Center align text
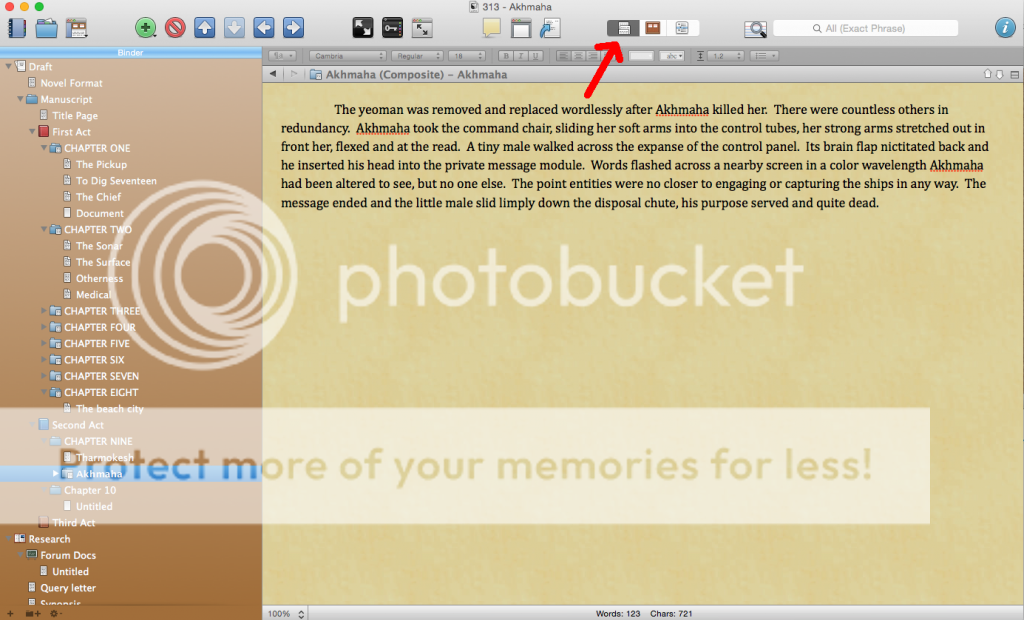 (x=578, y=56)
